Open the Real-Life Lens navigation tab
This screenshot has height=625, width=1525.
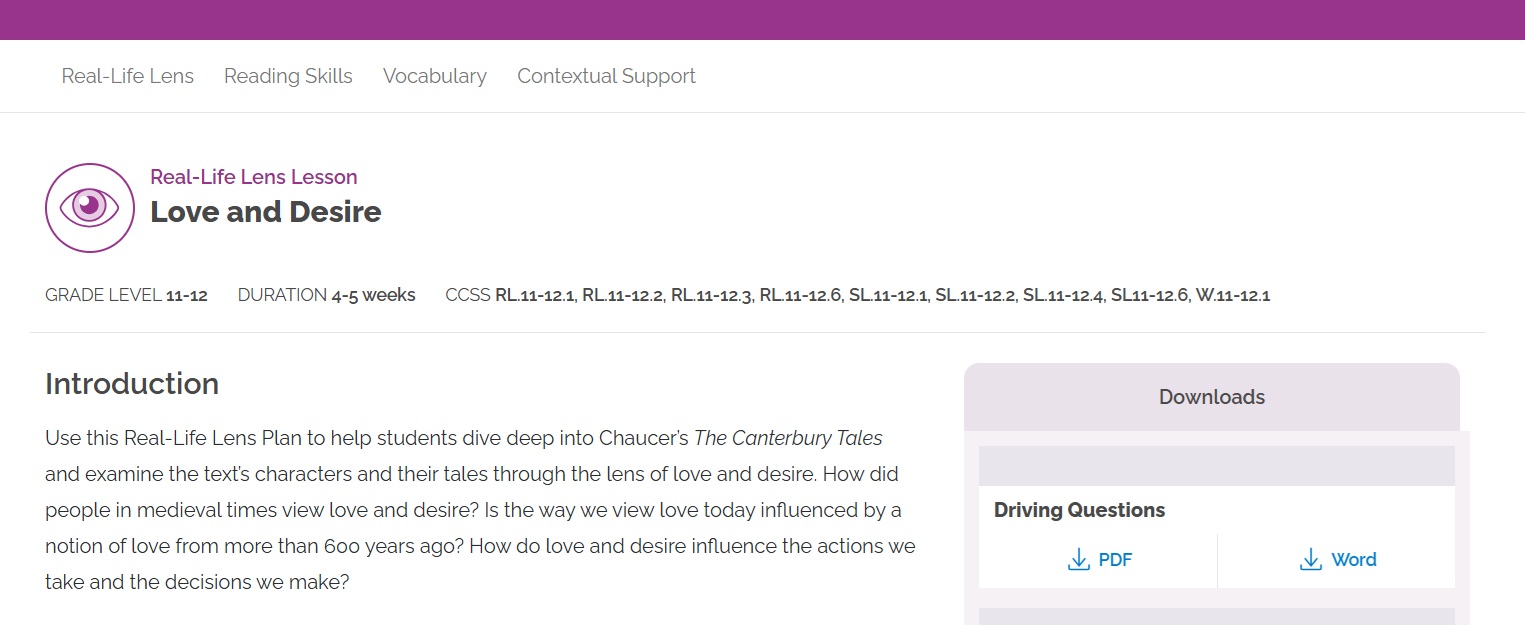click(127, 76)
